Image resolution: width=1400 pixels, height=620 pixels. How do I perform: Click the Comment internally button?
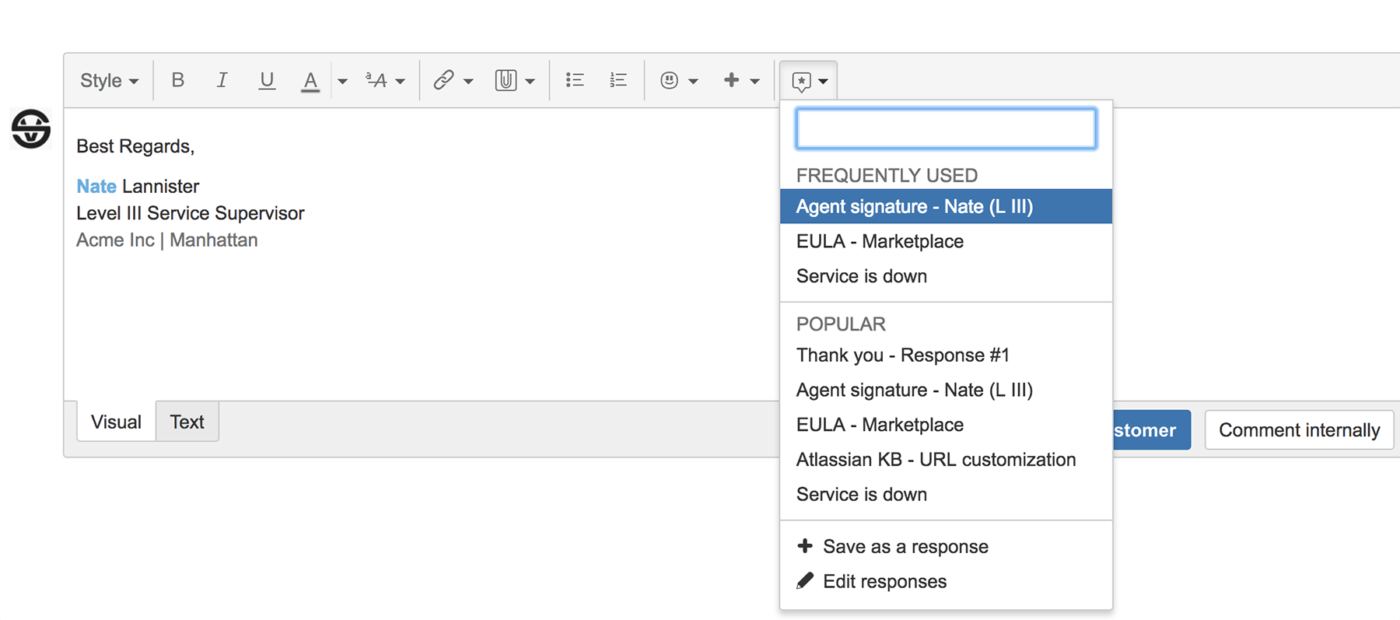1299,430
